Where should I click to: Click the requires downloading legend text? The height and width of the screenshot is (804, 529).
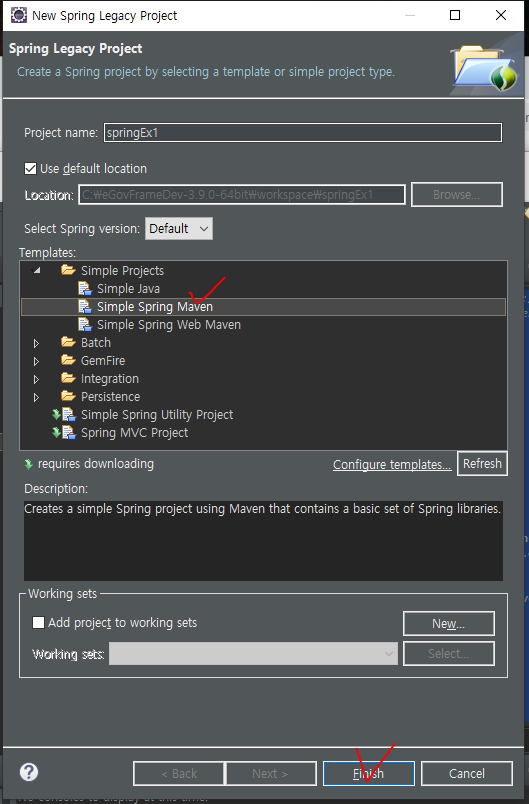96,464
